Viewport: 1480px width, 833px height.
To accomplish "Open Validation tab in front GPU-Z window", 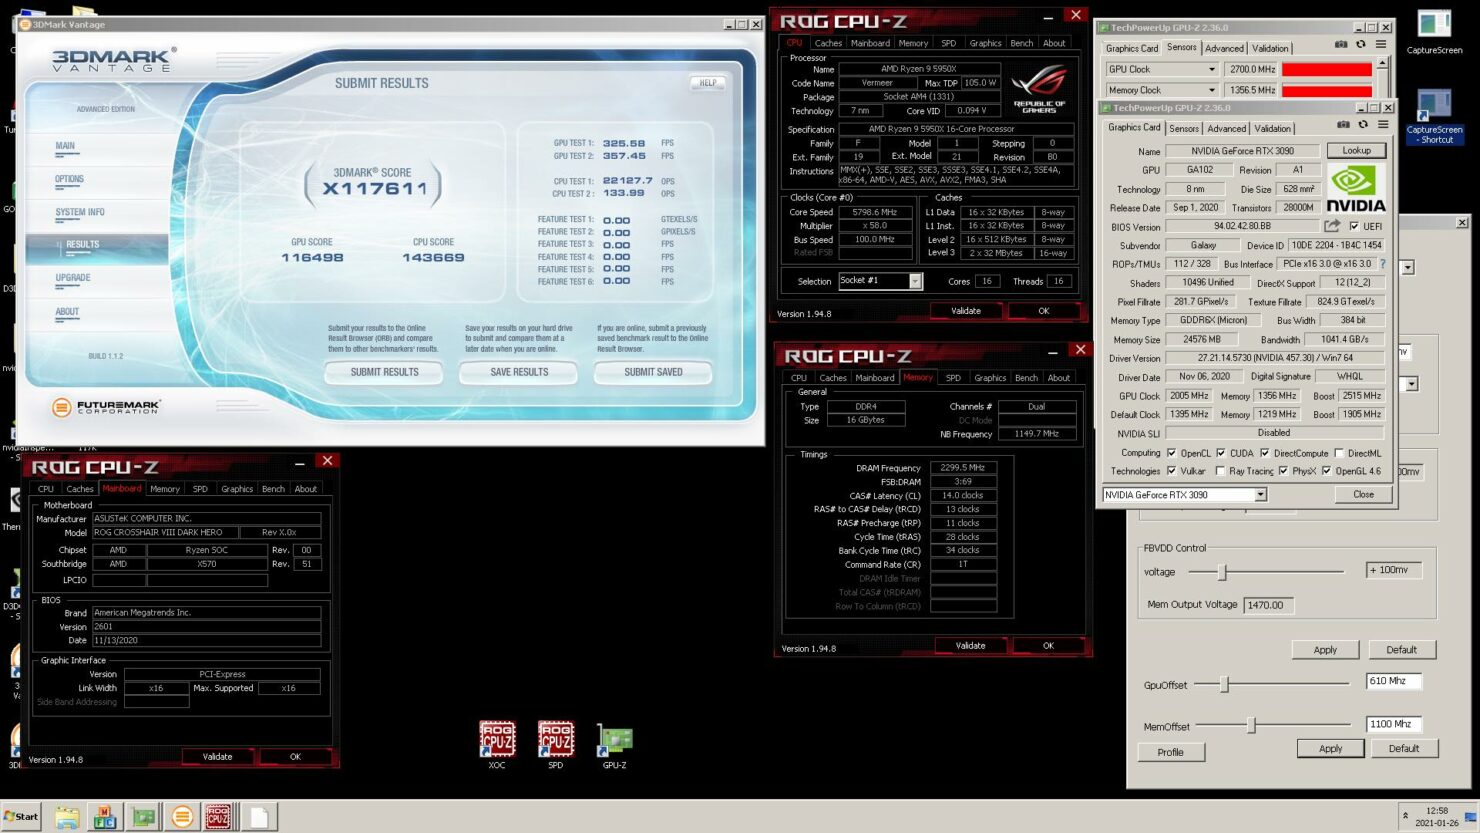I will pos(1273,129).
